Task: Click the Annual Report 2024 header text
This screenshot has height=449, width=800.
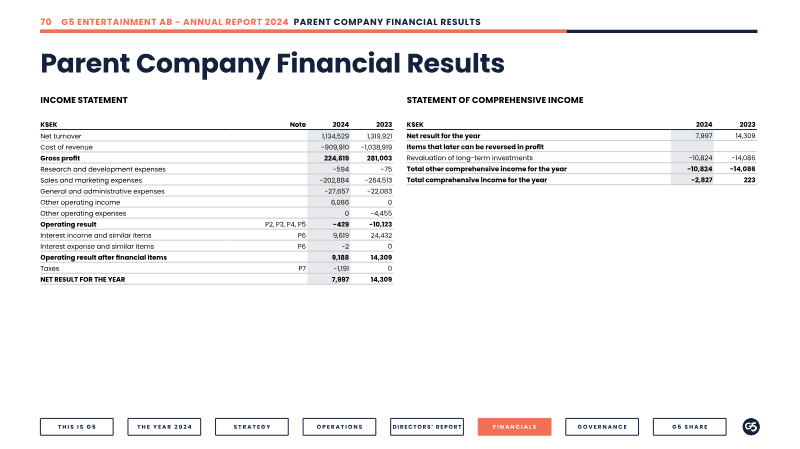Action: pyautogui.click(x=236, y=22)
